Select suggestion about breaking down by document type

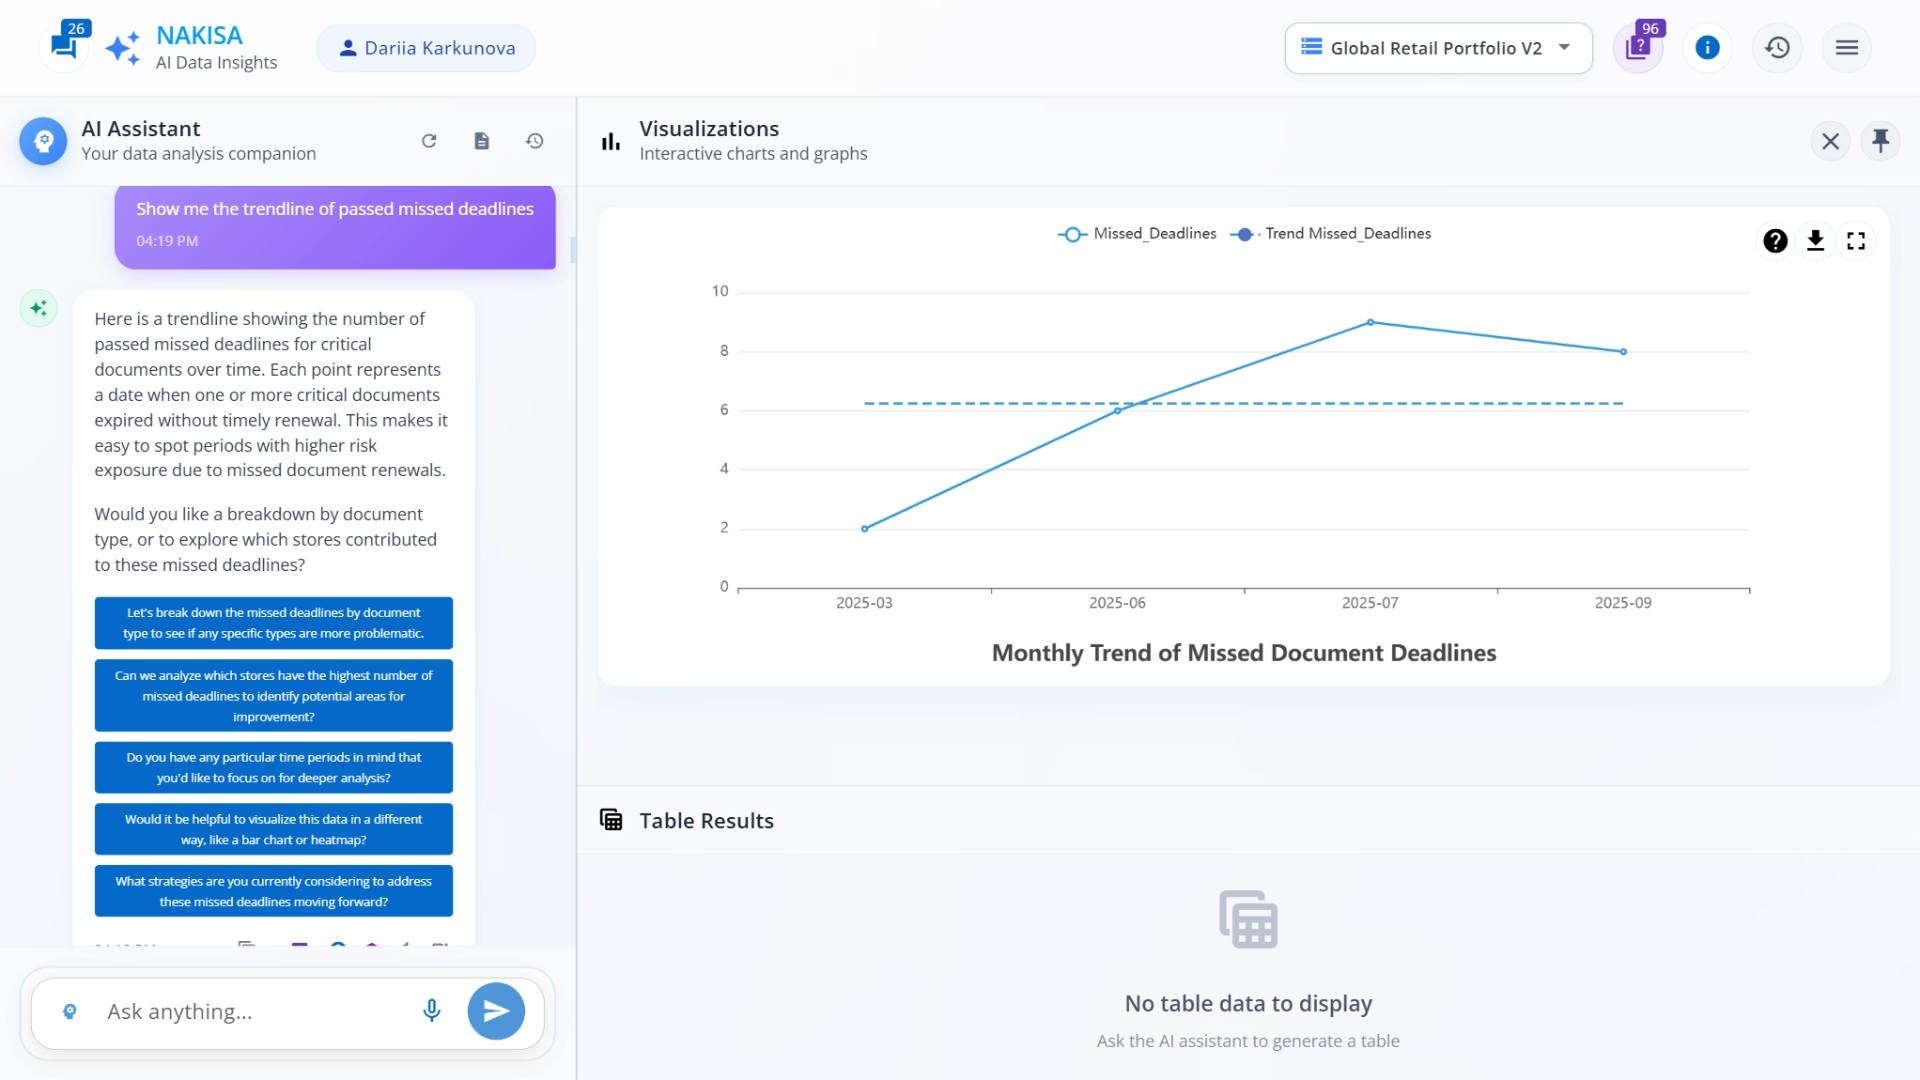click(x=273, y=623)
